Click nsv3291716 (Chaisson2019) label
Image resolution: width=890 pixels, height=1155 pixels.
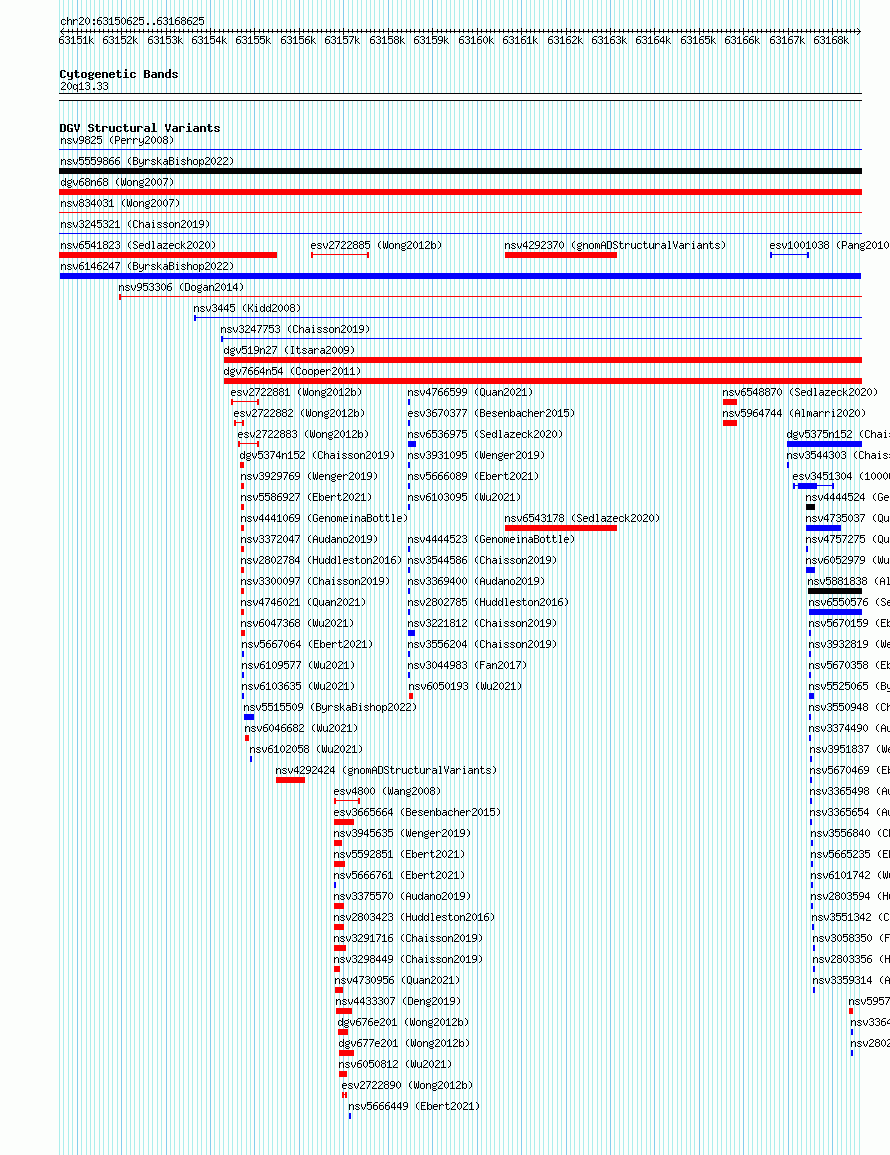[408, 938]
